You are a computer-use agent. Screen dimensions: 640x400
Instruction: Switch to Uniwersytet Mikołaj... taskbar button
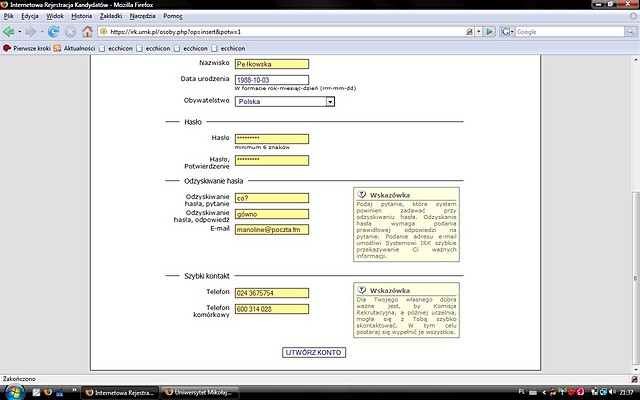click(200, 393)
